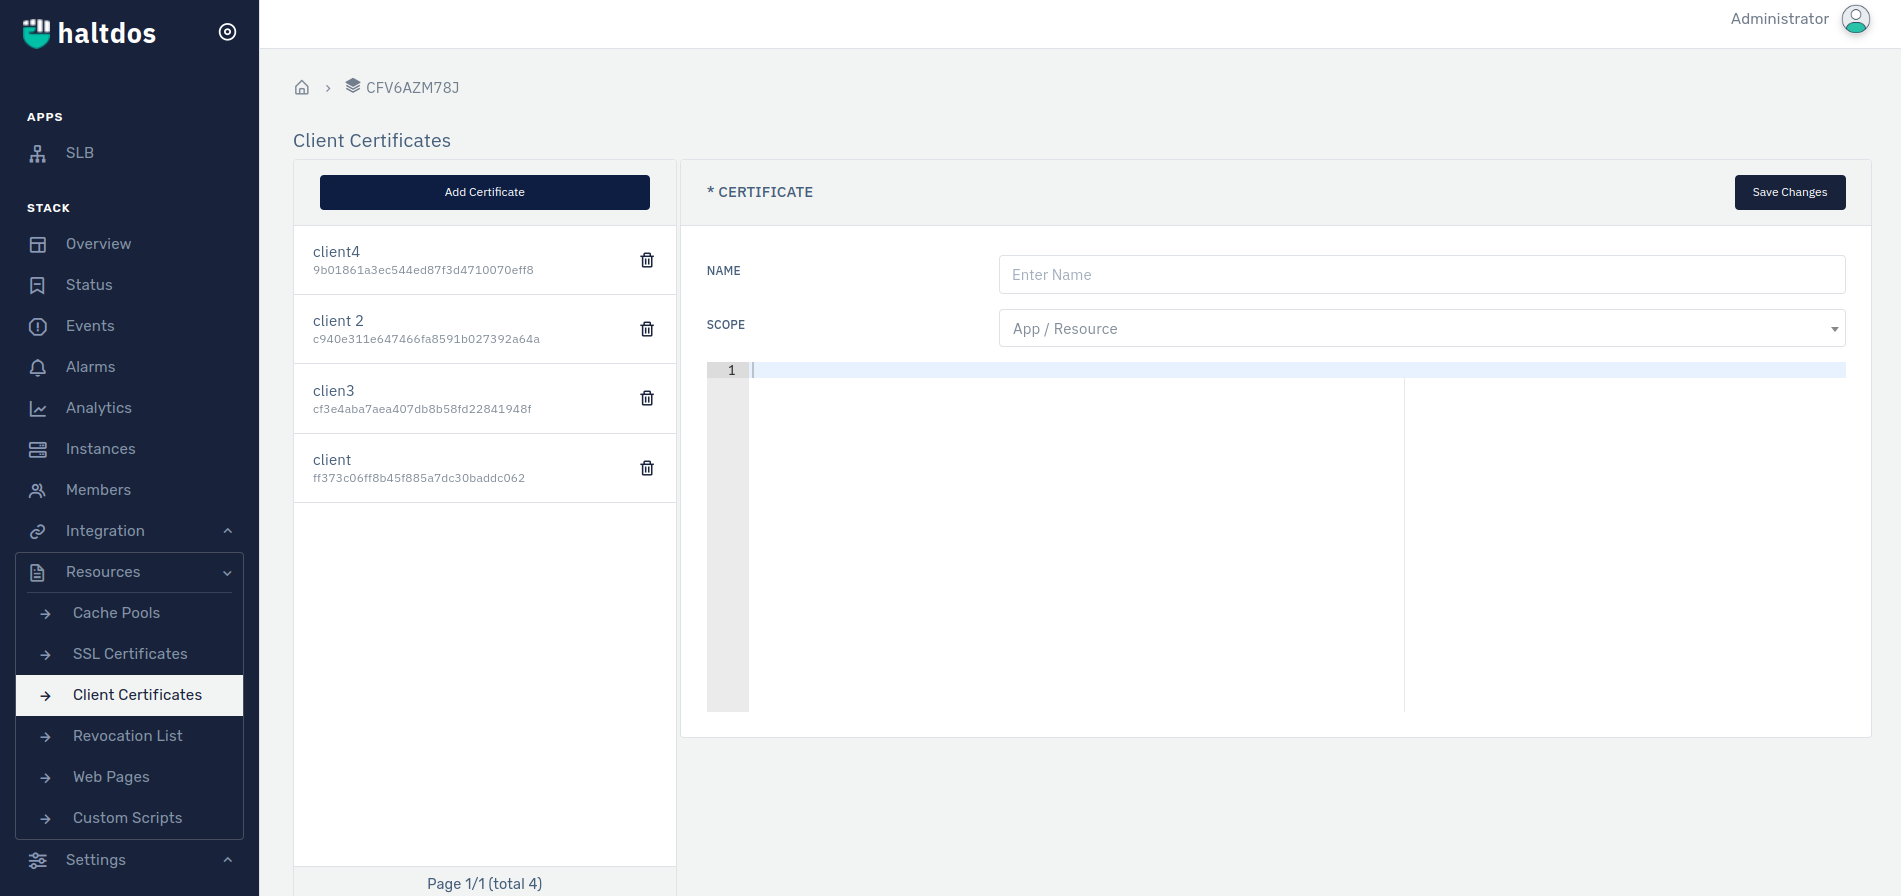Click arrow icon beside Revocation List

pos(45,737)
